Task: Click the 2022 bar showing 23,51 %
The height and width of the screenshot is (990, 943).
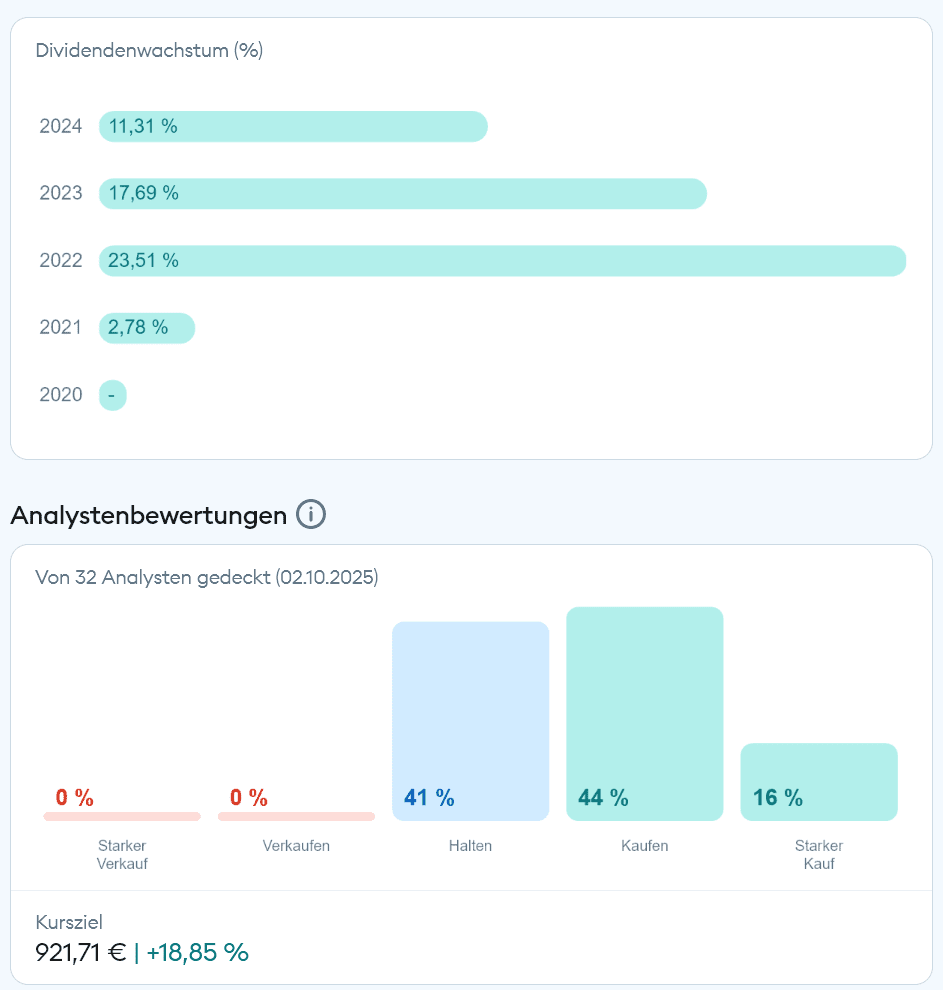Action: coord(502,261)
